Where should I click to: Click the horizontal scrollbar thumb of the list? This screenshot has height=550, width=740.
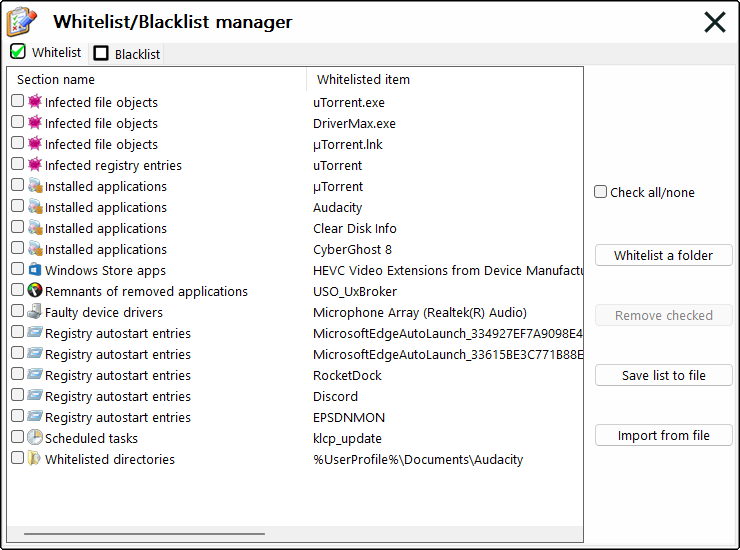[x=144, y=534]
